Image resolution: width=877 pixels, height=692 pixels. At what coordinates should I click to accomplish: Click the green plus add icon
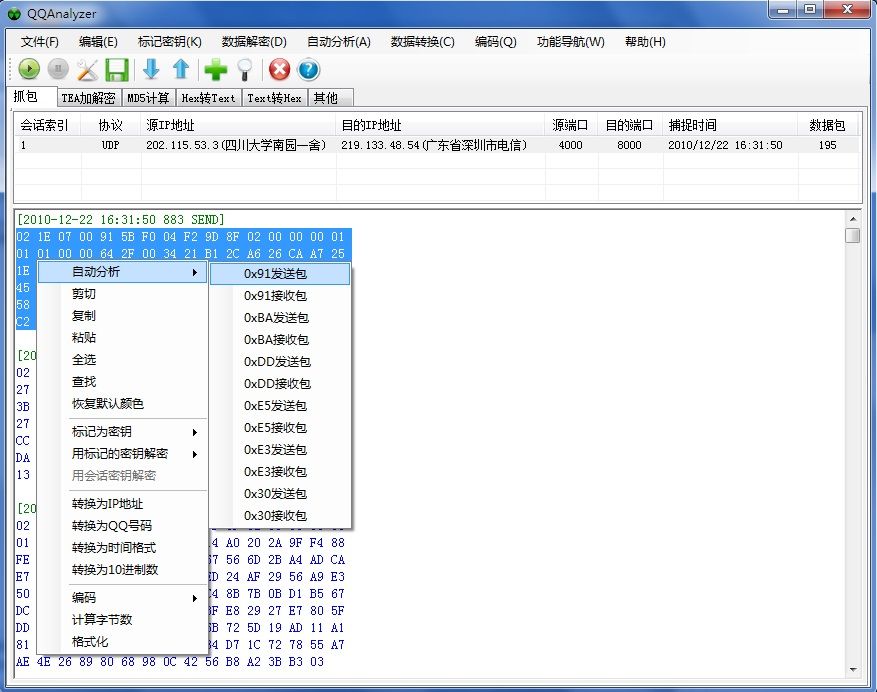point(215,70)
